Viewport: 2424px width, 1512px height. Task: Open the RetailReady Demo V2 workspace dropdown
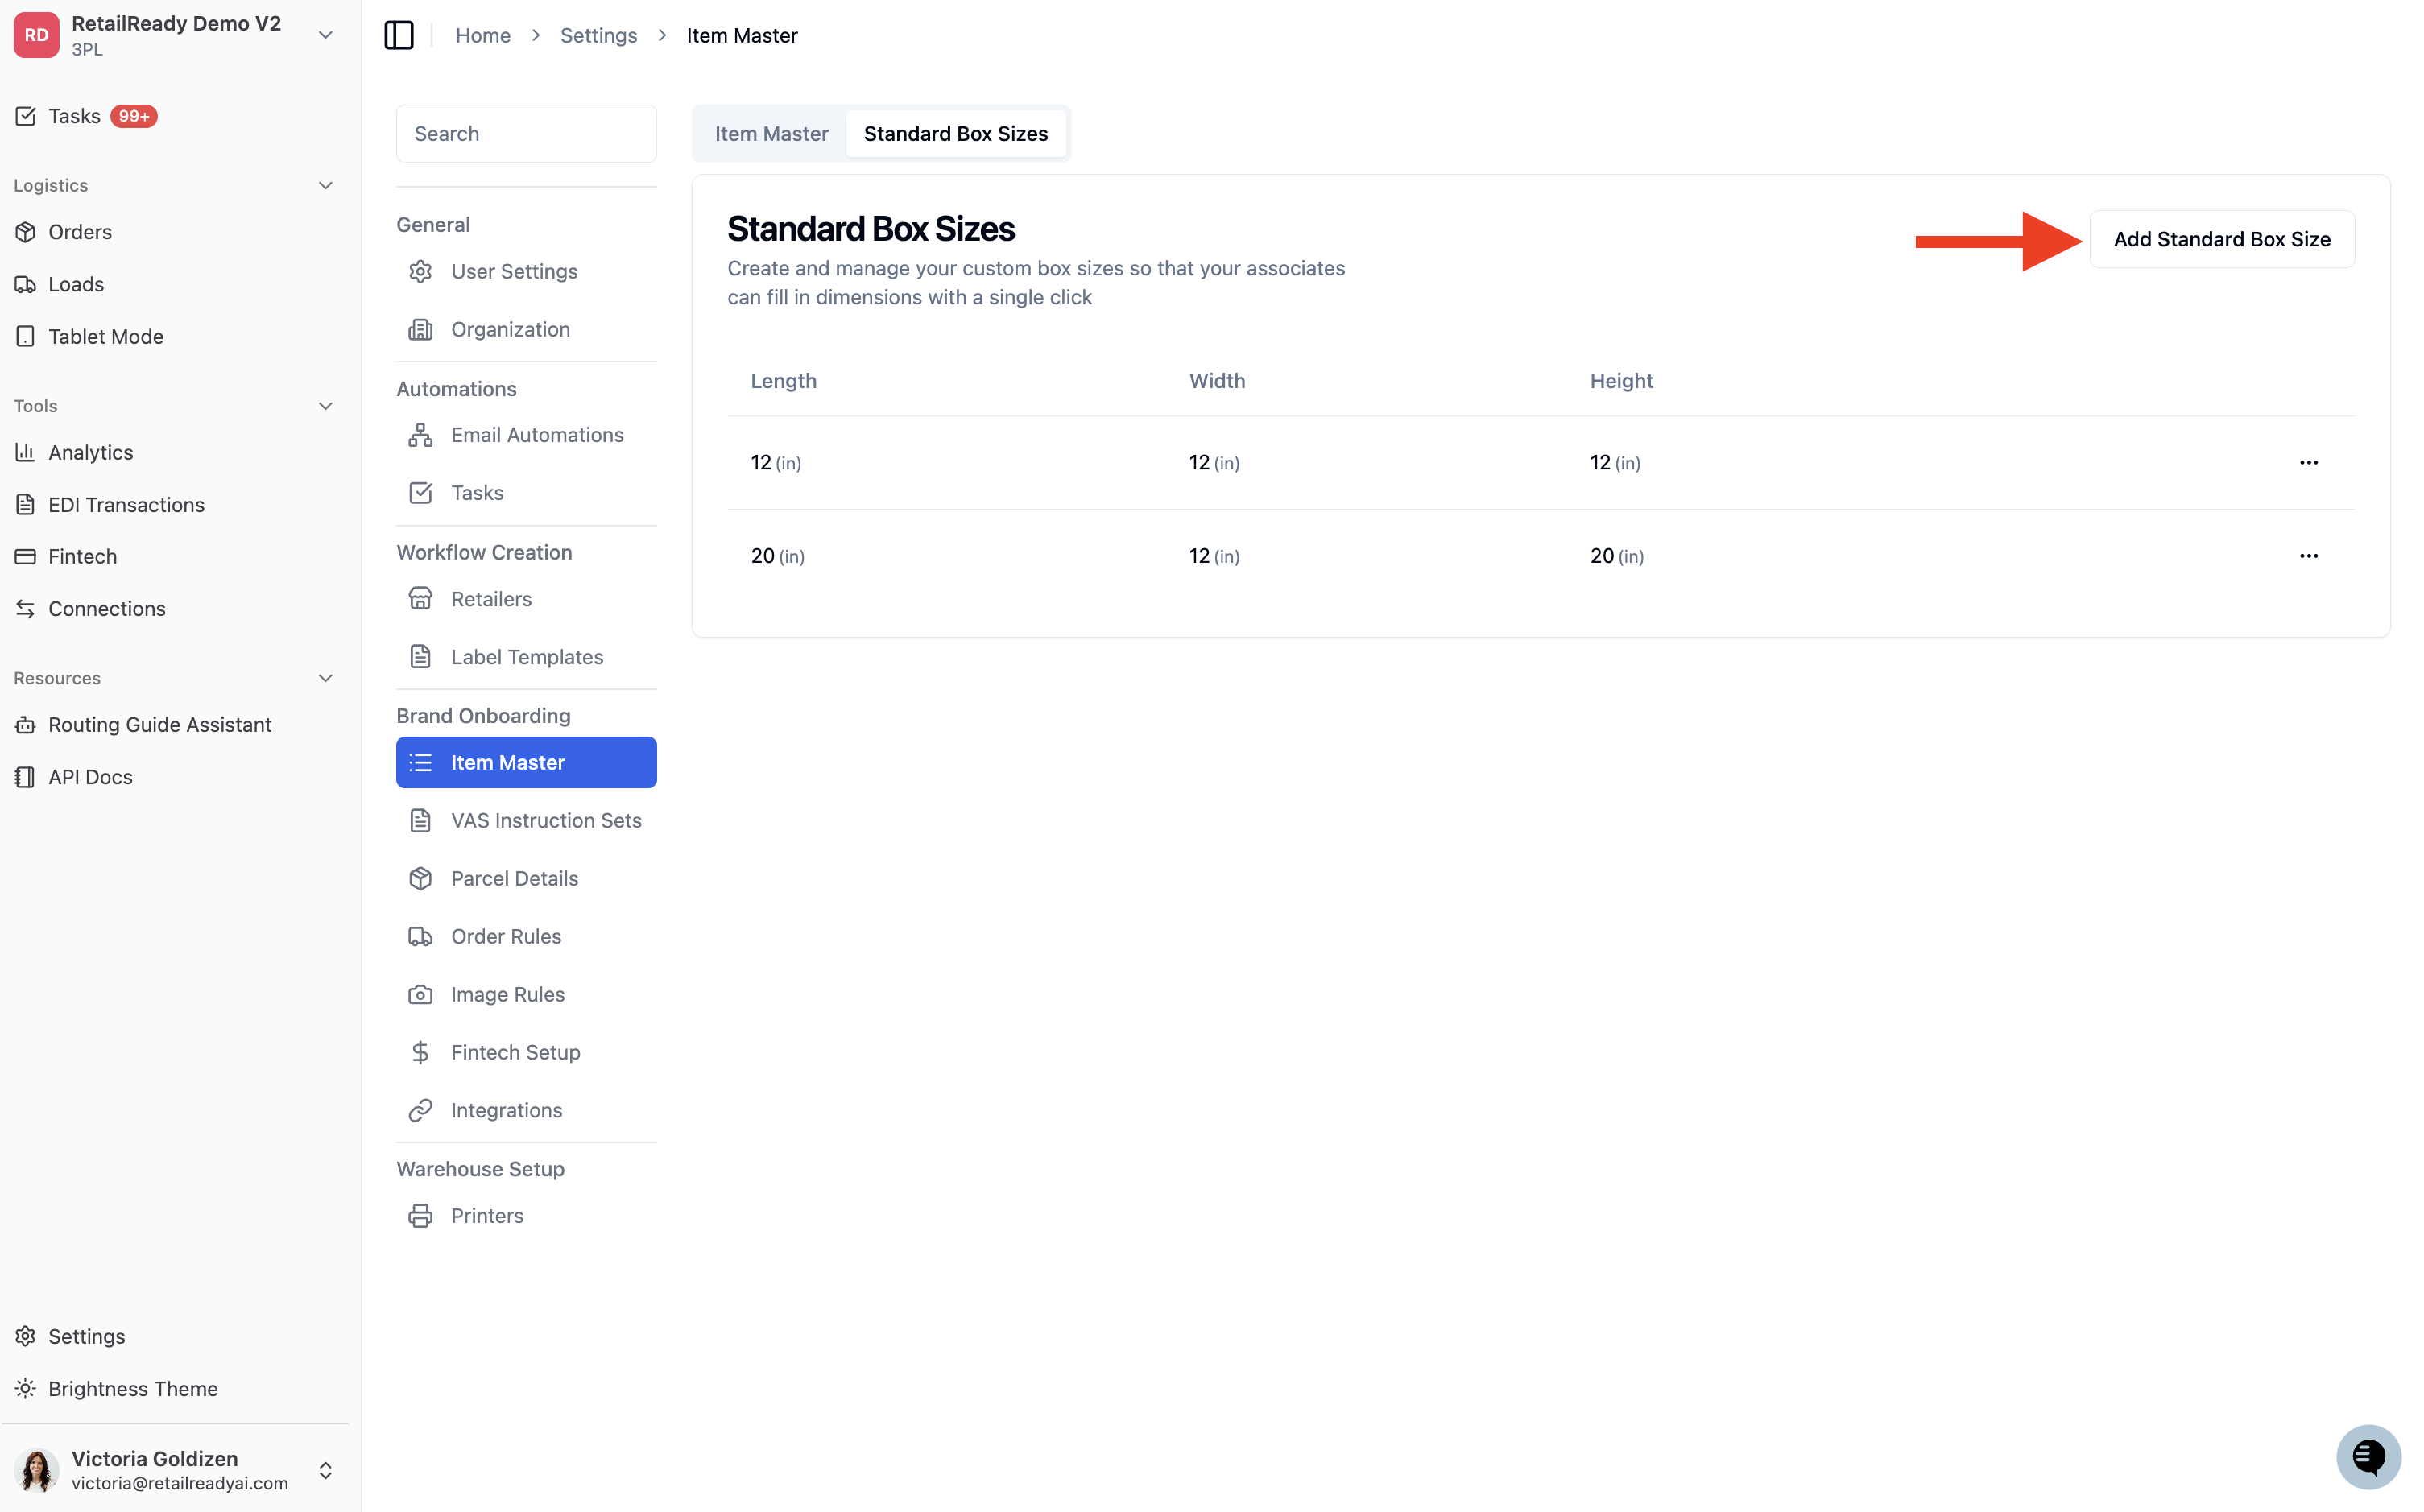pos(325,35)
